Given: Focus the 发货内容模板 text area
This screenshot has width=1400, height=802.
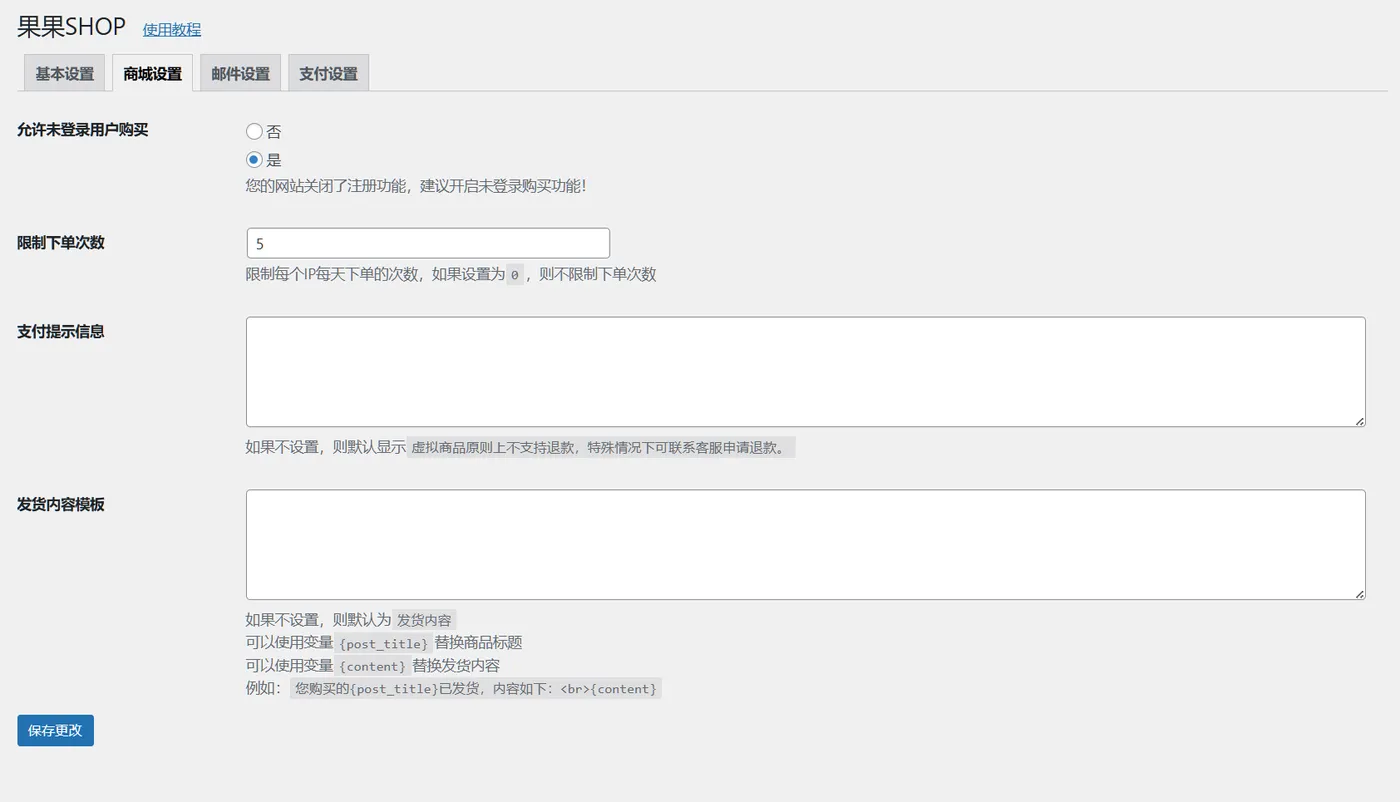Looking at the screenshot, I should [806, 545].
